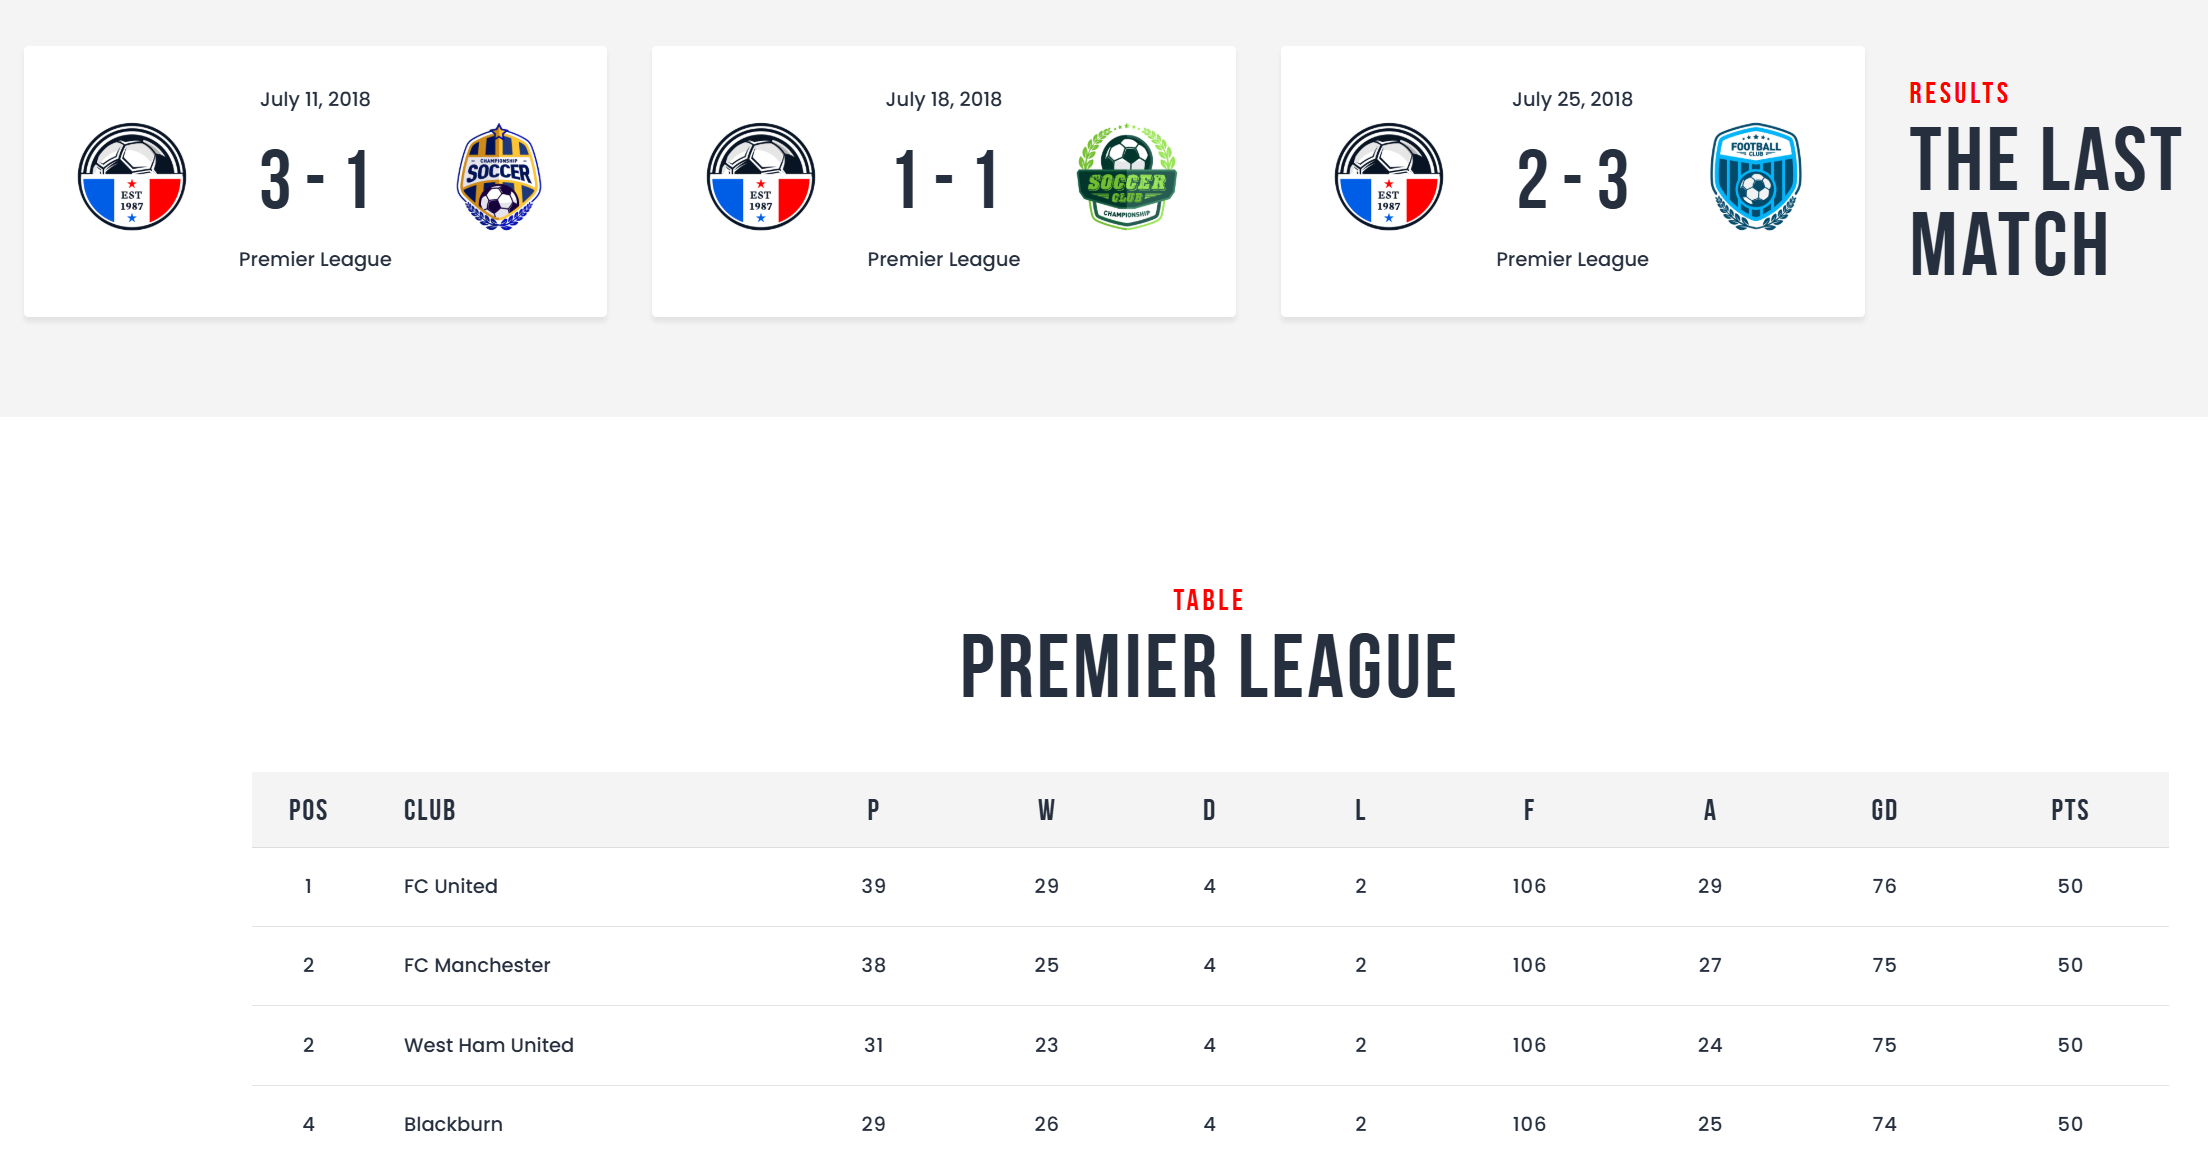
Task: Open the 3 - 1 match score
Action: (x=315, y=180)
